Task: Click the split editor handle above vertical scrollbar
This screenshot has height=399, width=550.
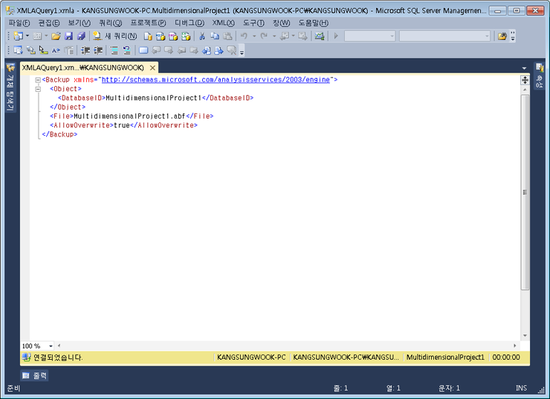Action: (x=525, y=80)
